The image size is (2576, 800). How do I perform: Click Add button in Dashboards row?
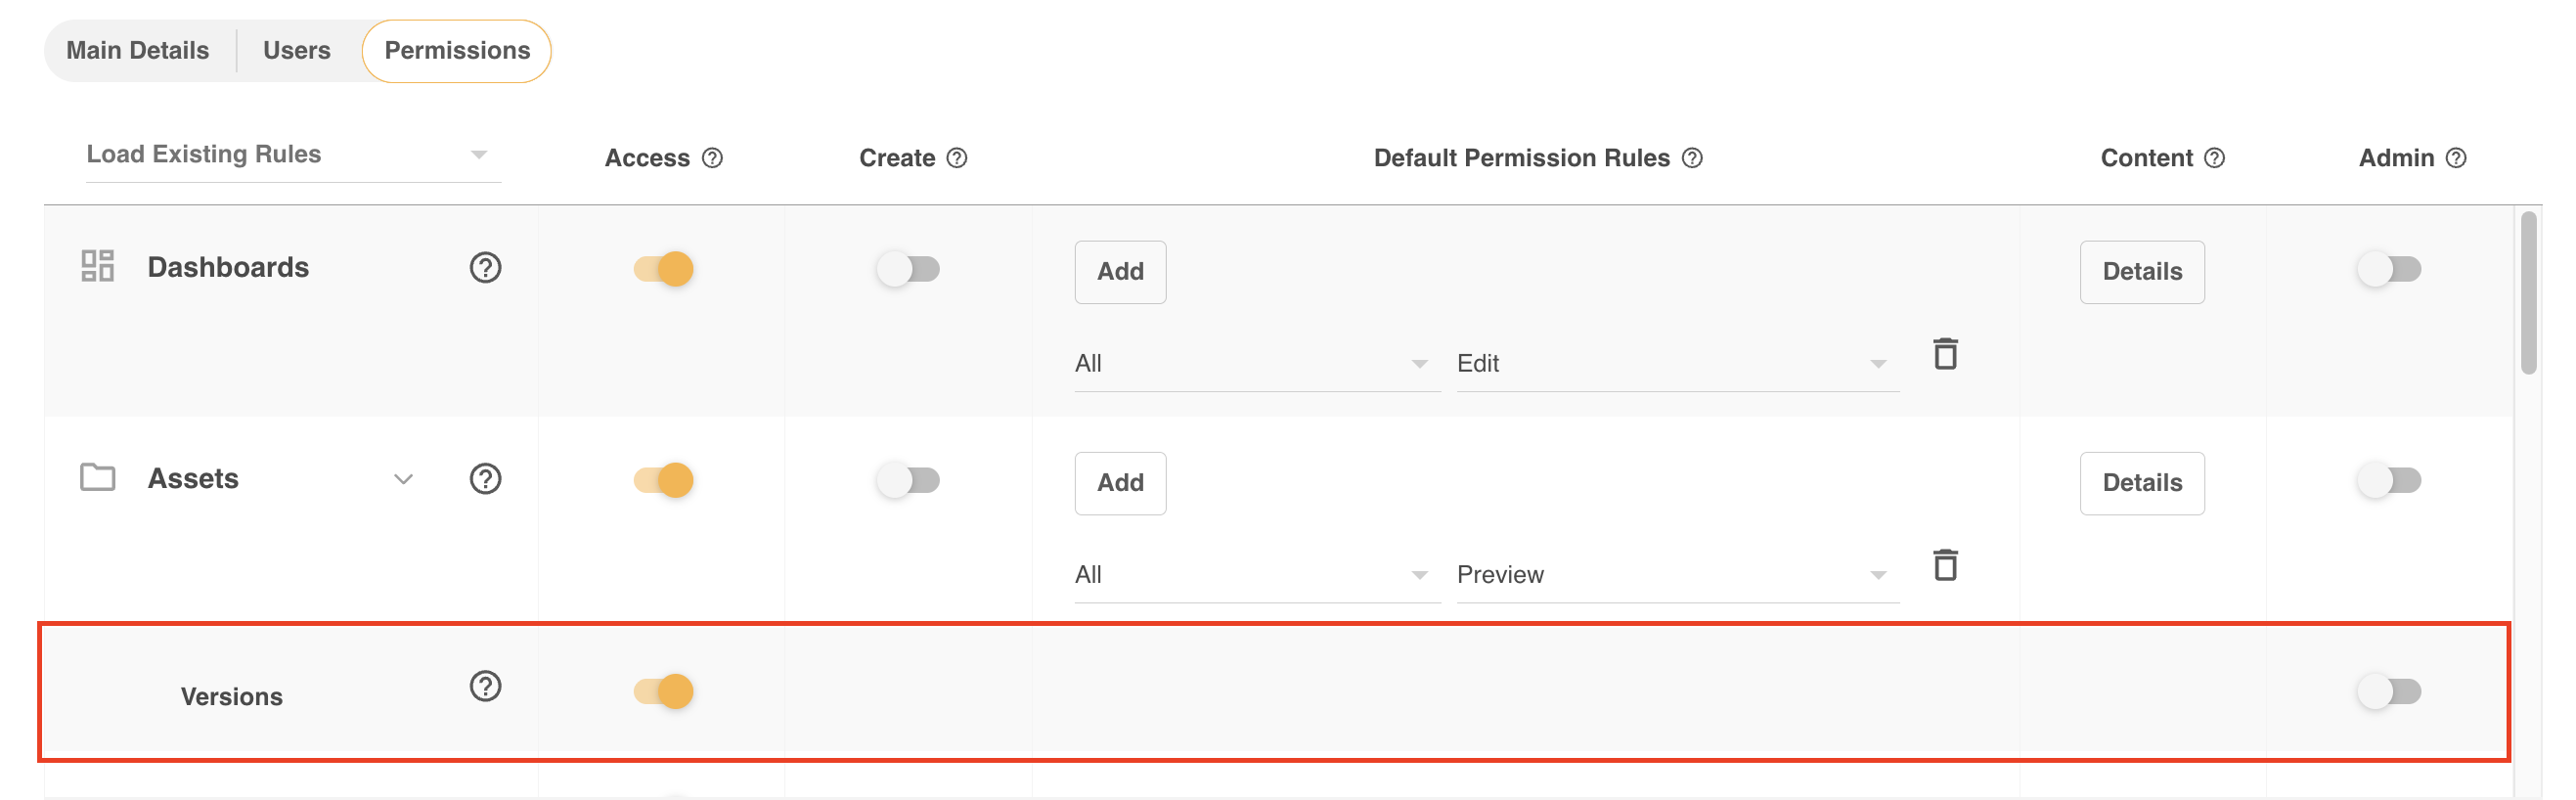1120,271
